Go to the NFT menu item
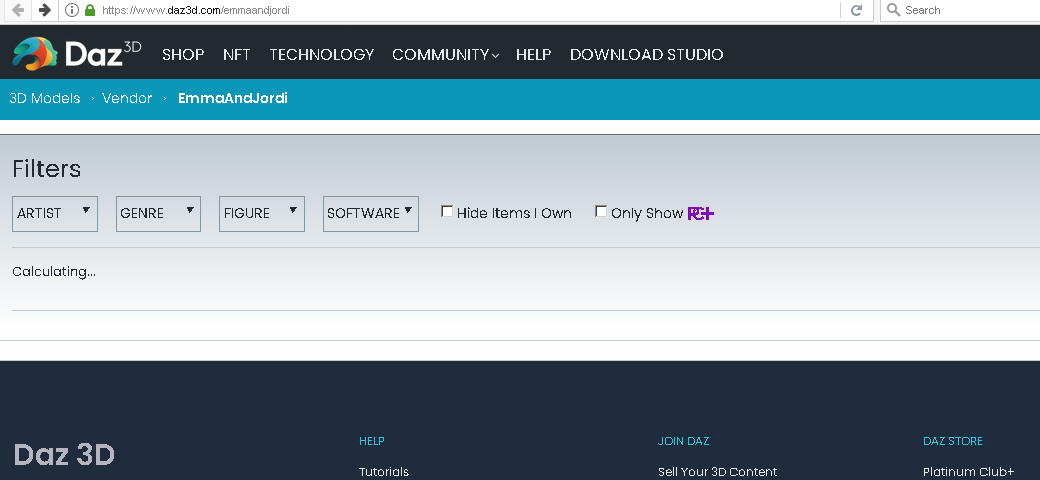Screen dimensions: 1040x480 click(x=237, y=54)
